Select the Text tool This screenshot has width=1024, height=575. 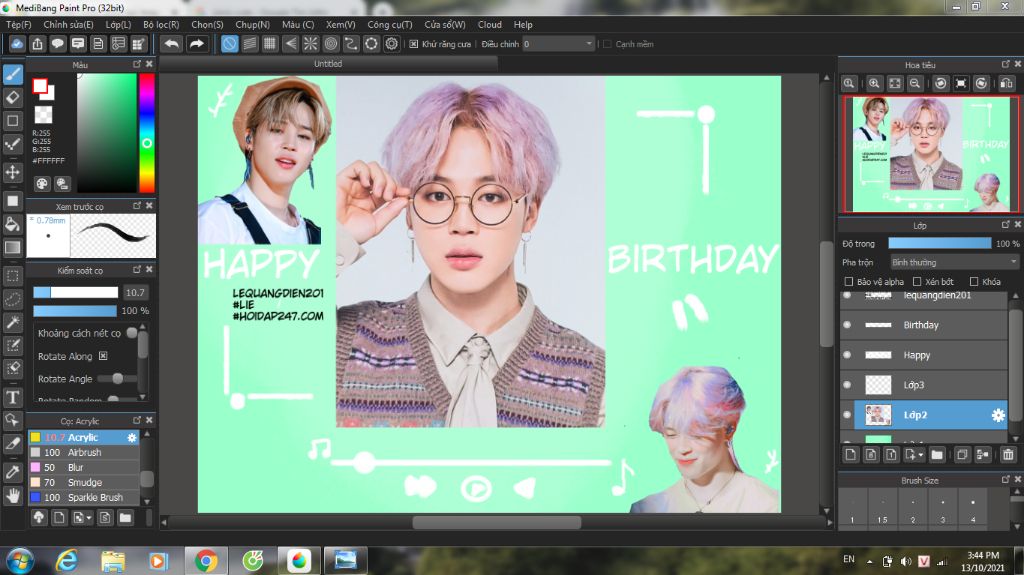click(x=12, y=397)
